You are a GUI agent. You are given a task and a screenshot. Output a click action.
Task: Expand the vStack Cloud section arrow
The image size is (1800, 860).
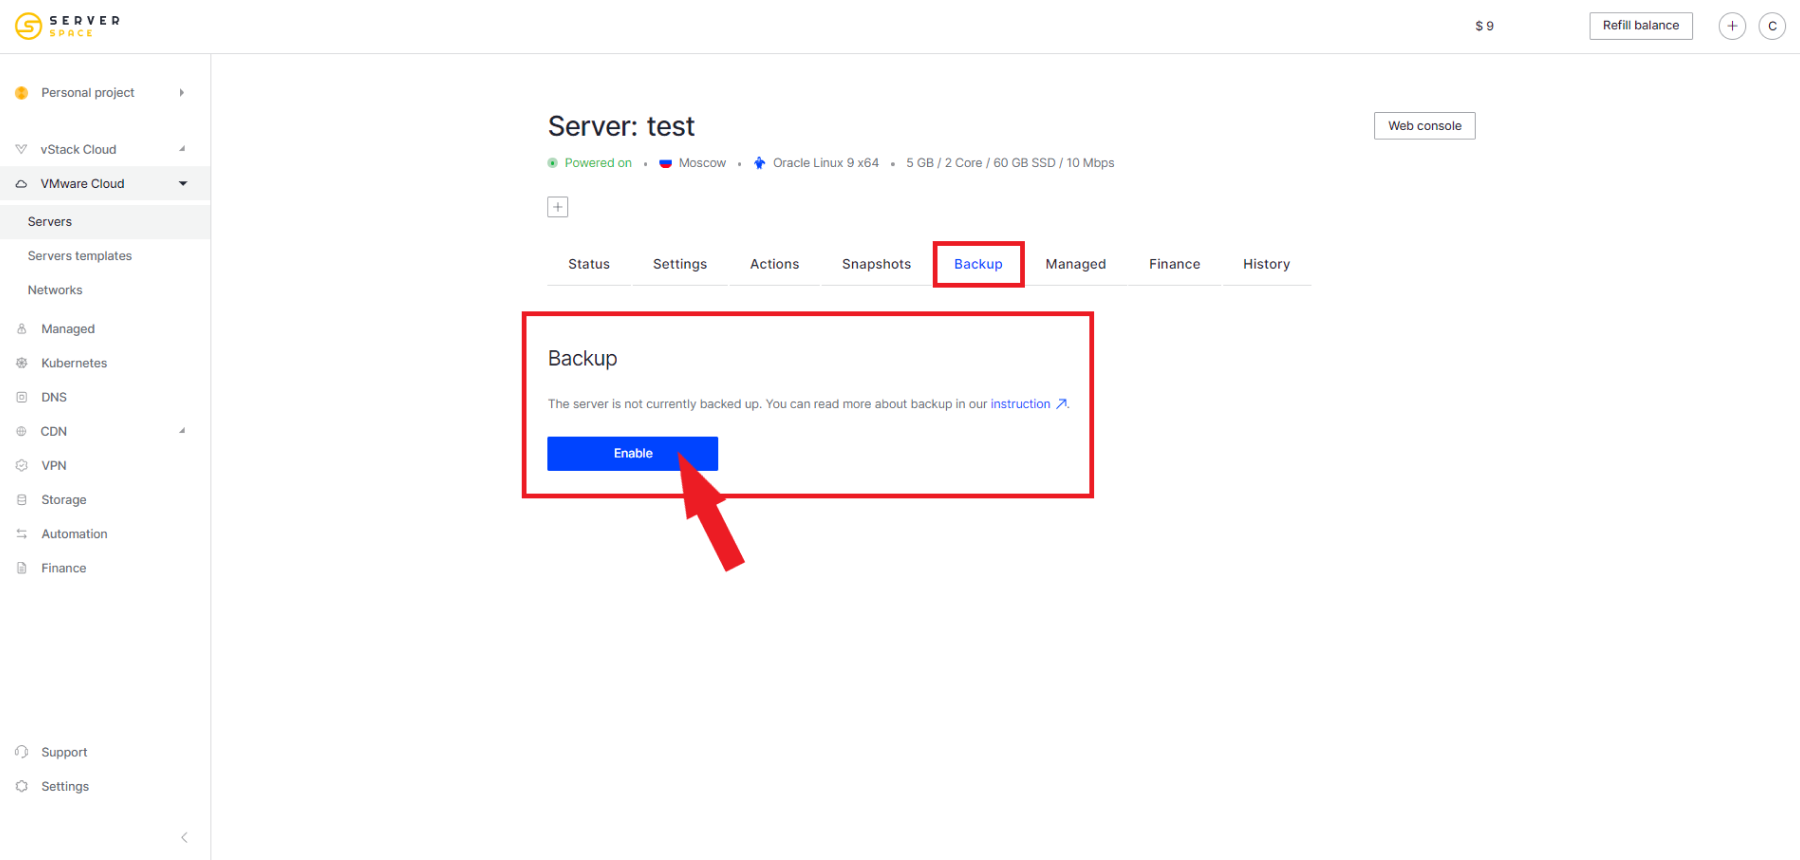[x=182, y=149]
